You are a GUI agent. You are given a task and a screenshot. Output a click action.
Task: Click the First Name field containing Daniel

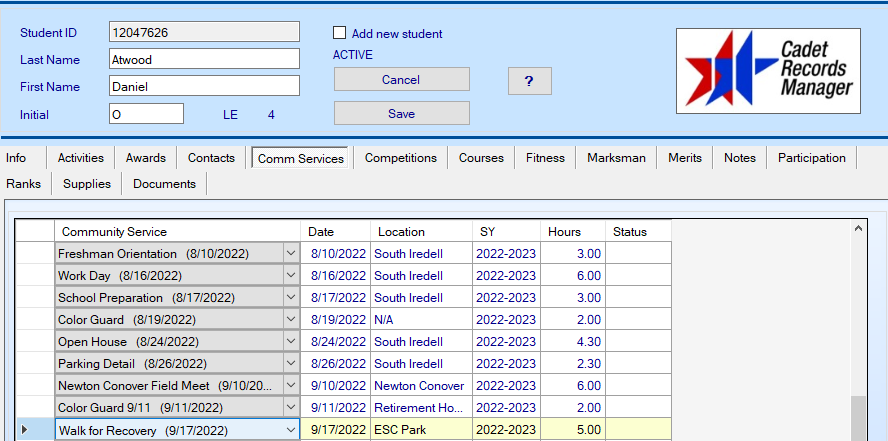point(204,87)
